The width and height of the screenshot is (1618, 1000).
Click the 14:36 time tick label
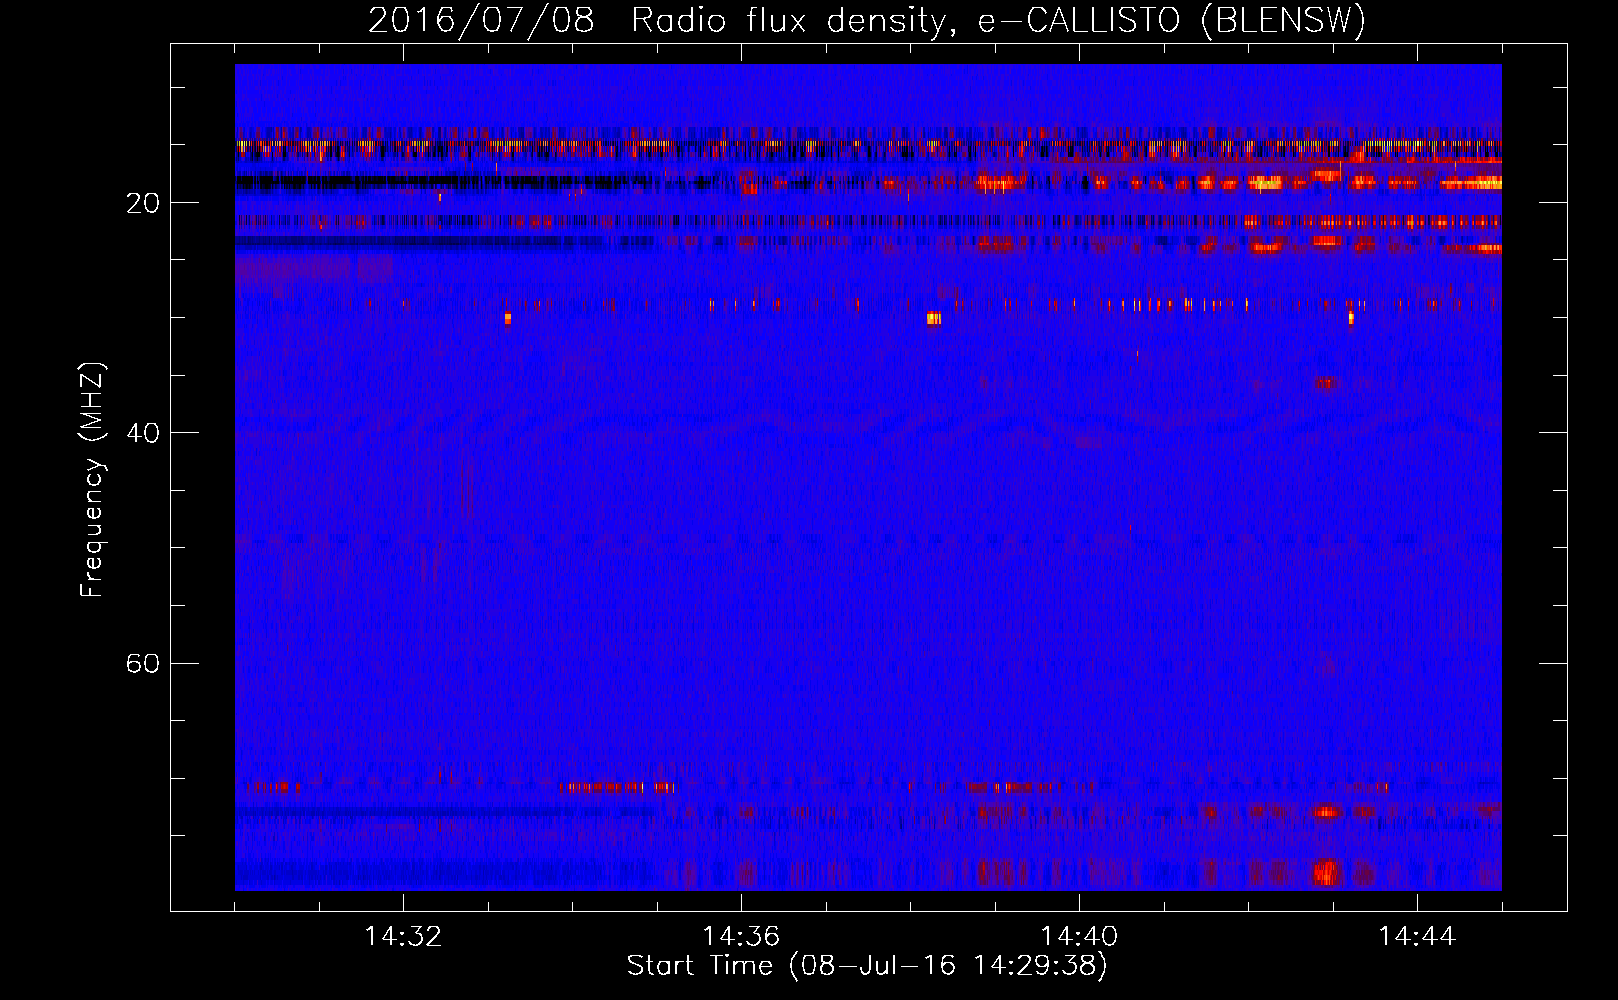741,936
